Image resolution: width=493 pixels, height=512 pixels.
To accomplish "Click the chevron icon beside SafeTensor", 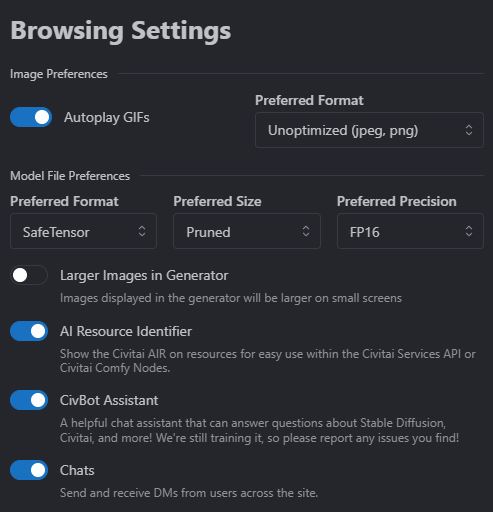I will pyautogui.click(x=142, y=231).
